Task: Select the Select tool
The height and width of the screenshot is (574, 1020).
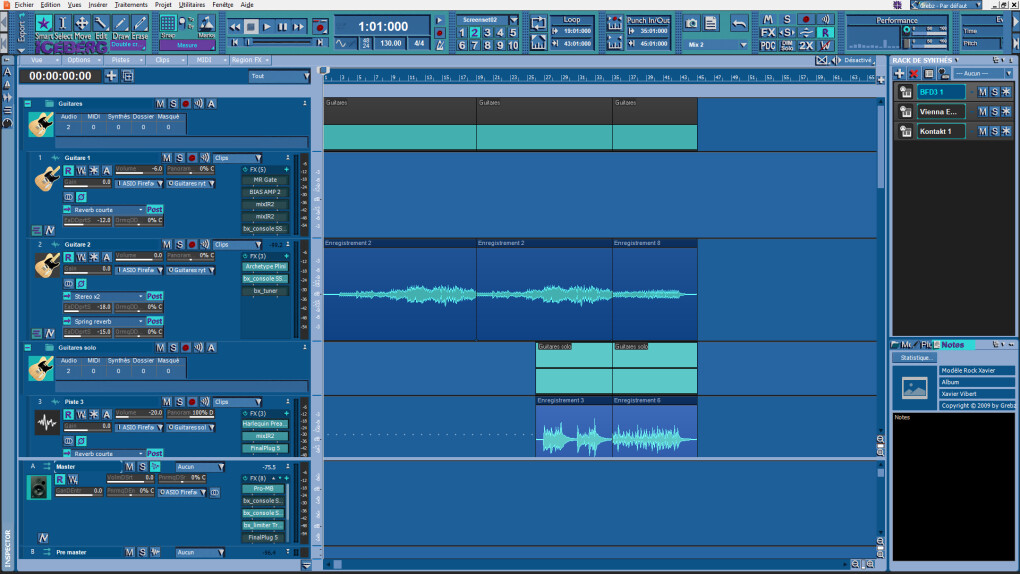Action: pyautogui.click(x=63, y=24)
